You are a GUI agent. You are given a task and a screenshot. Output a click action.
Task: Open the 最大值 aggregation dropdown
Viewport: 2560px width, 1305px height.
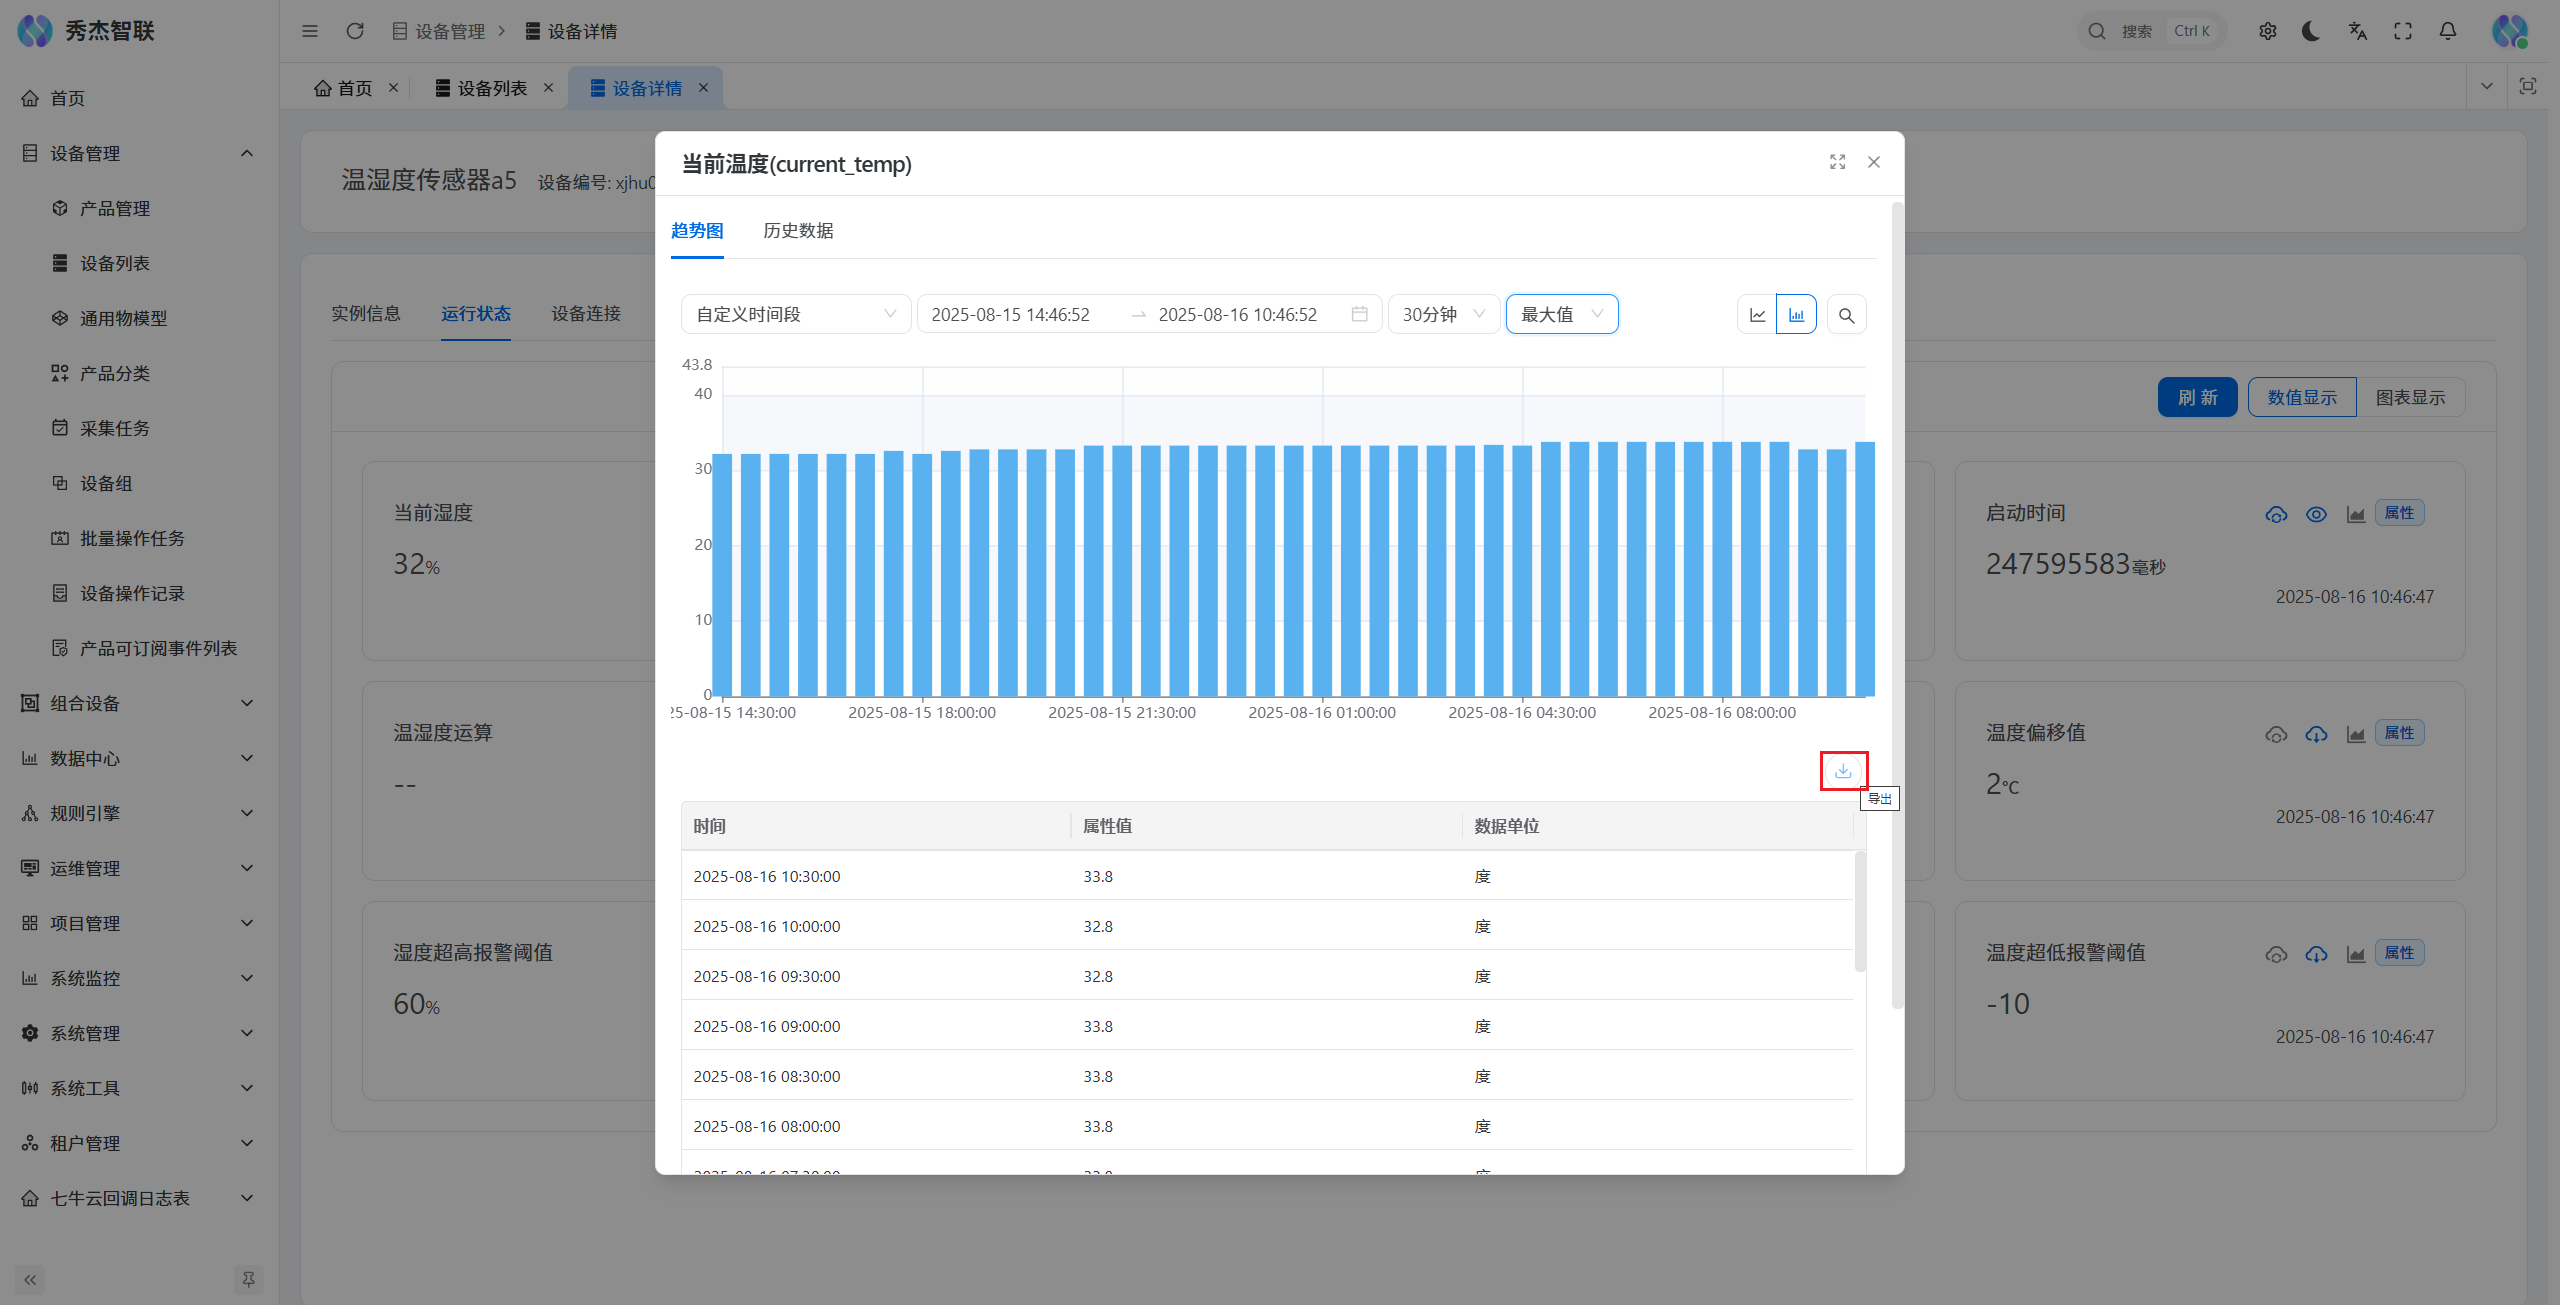point(1561,314)
